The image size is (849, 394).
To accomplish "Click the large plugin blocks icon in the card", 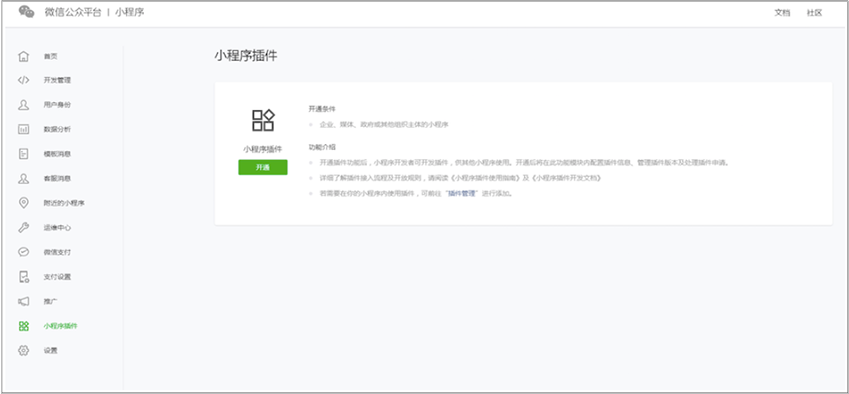I will click(x=263, y=120).
